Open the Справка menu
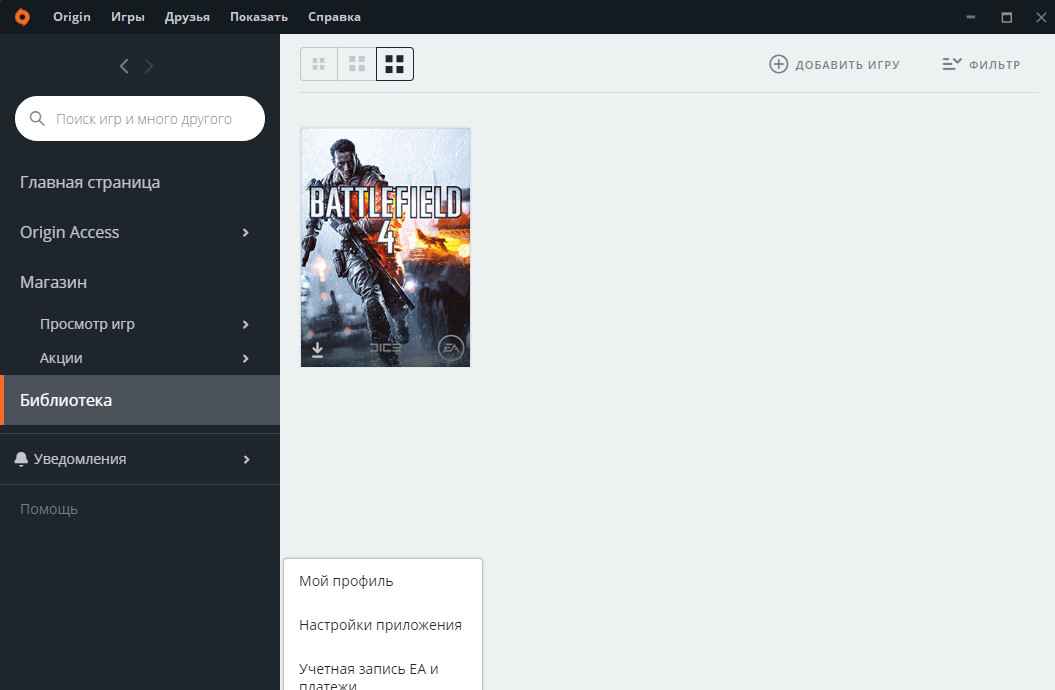This screenshot has width=1055, height=690. [334, 17]
